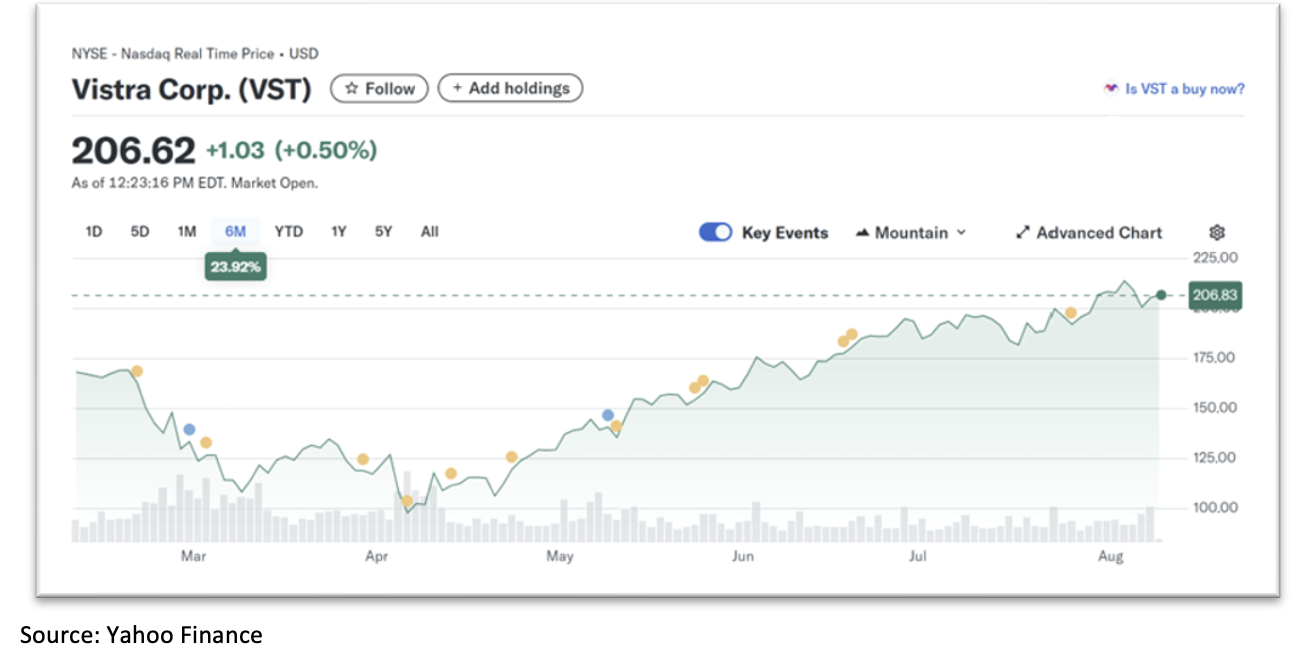Click the Mountain chart type icon
The width and height of the screenshot is (1312, 663).
click(863, 232)
